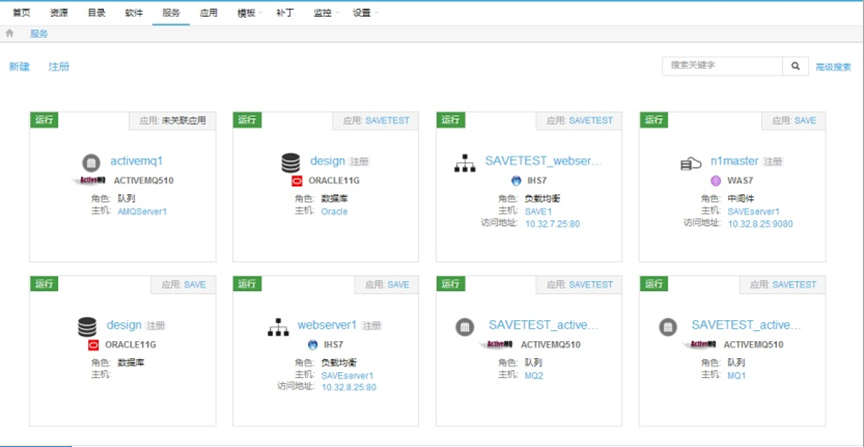Go to the 资源 menu item
The height and width of the screenshot is (447, 864).
[59, 13]
